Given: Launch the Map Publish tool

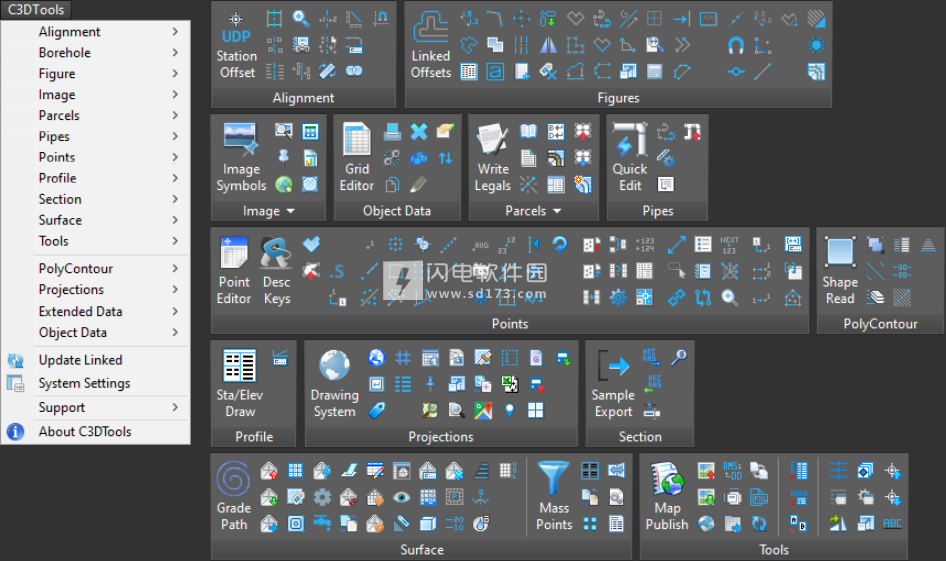Looking at the screenshot, I should coord(667,496).
